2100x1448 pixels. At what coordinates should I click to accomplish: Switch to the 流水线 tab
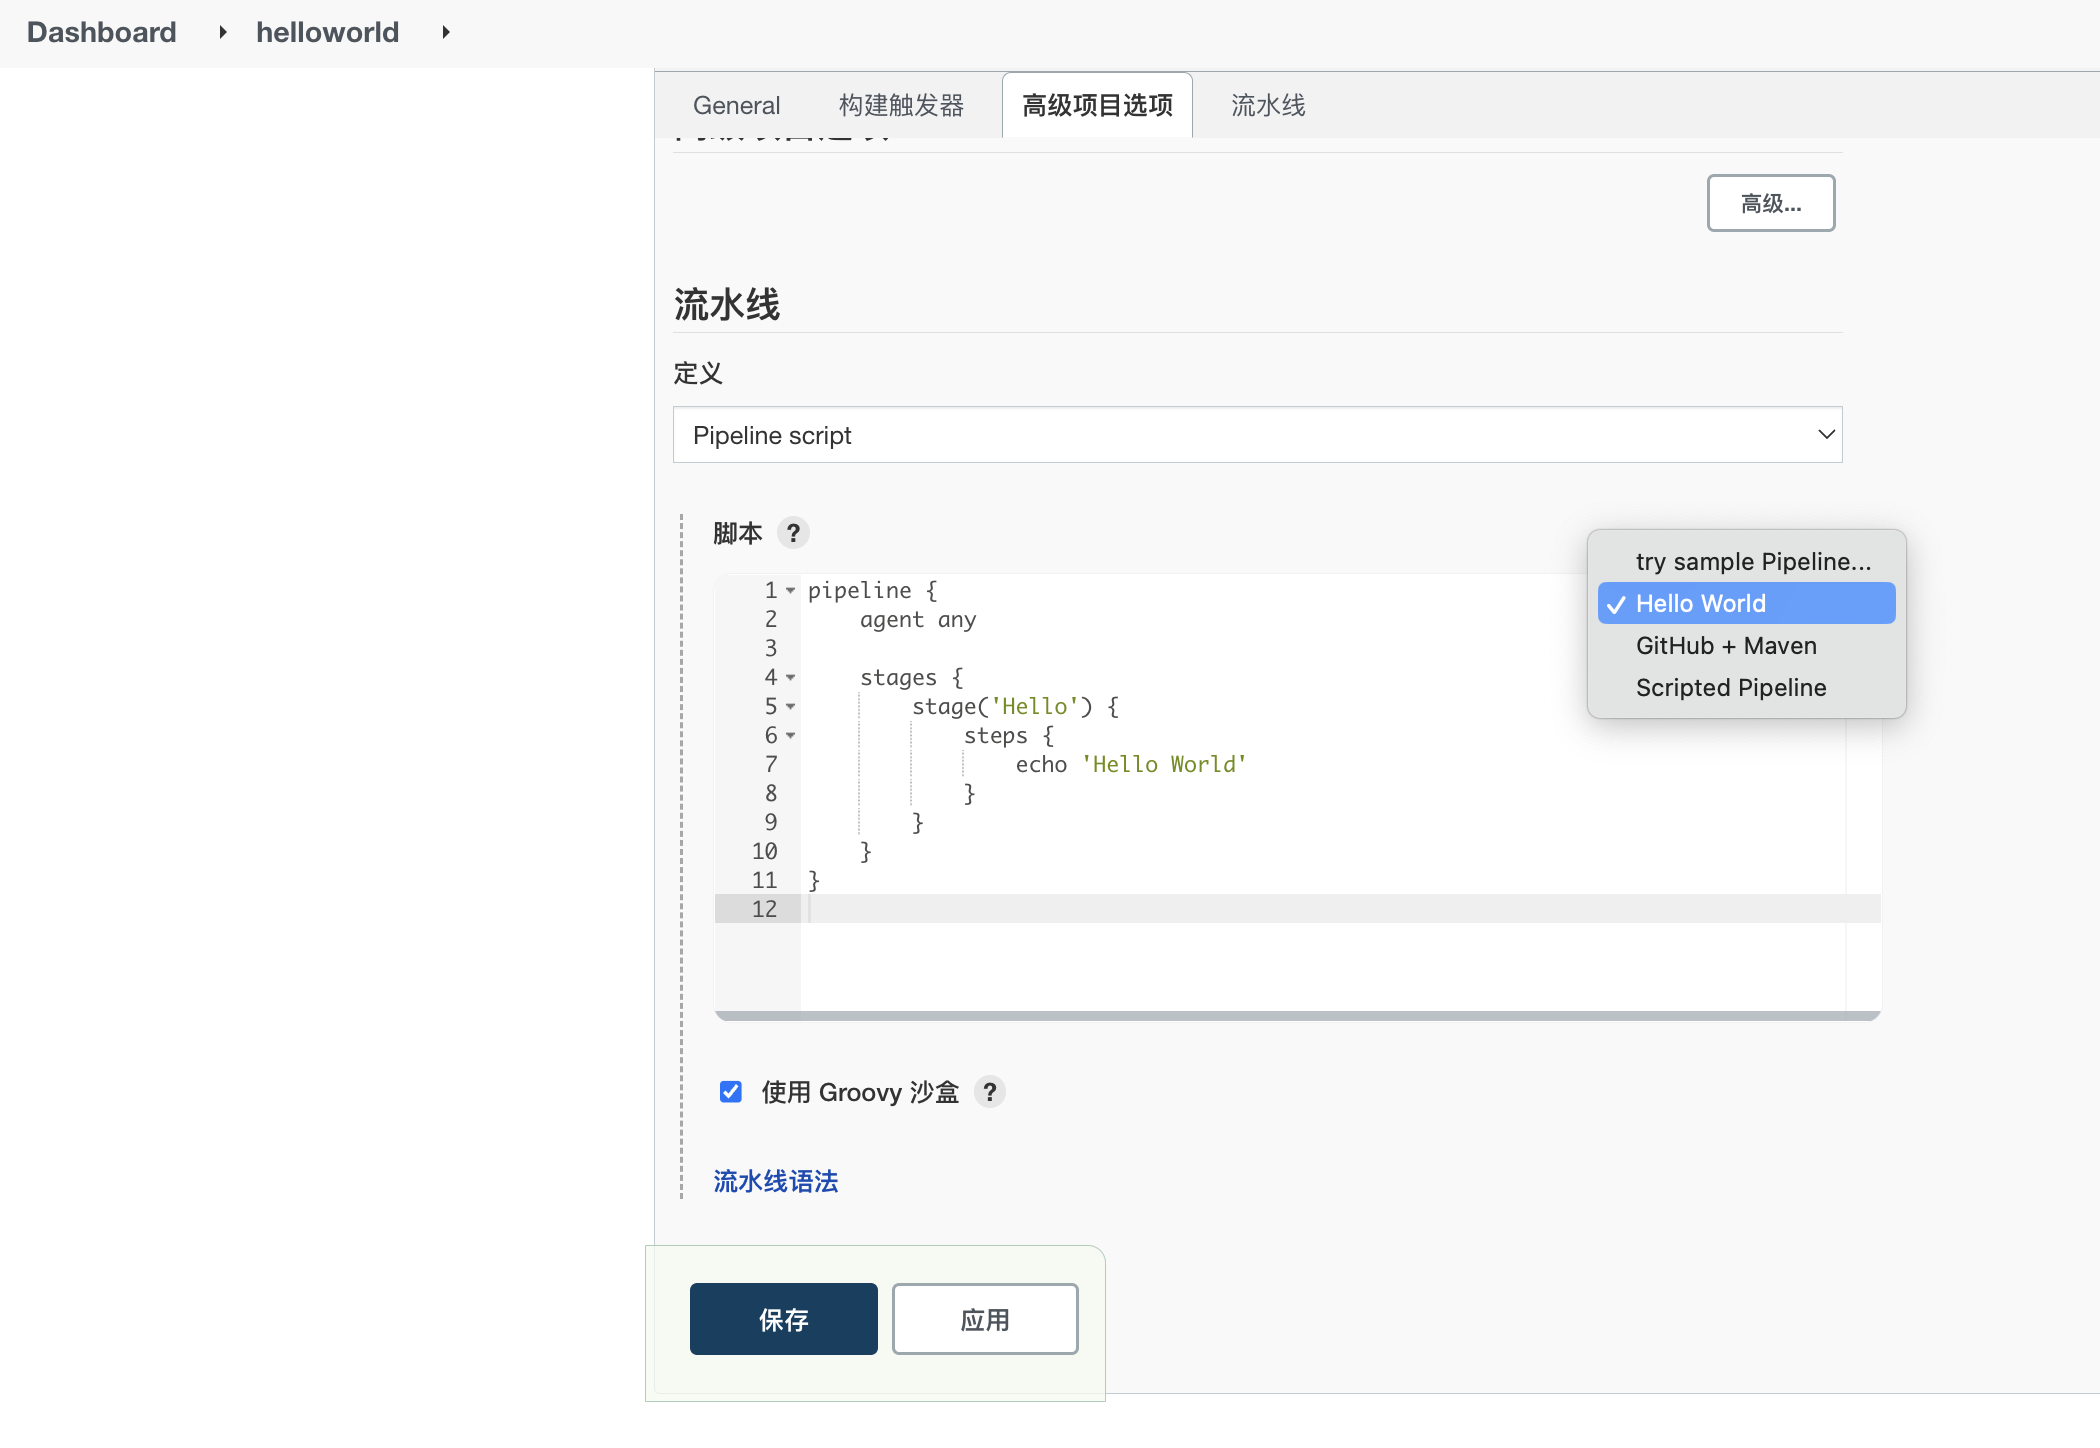tap(1268, 105)
